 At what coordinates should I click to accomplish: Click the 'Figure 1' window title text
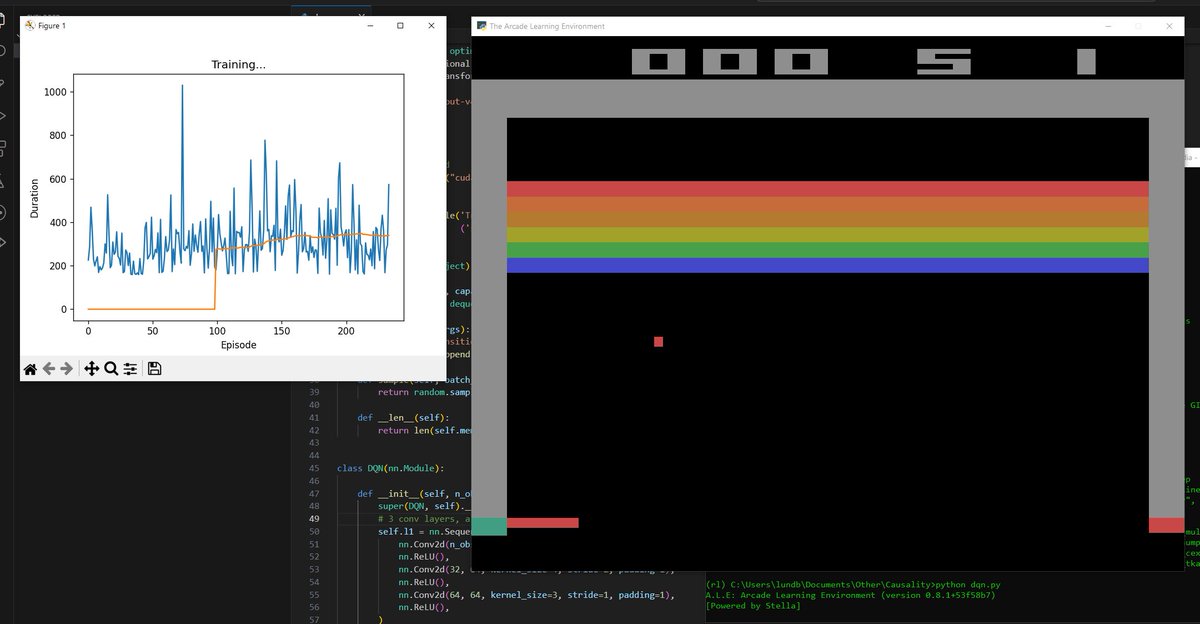click(52, 25)
